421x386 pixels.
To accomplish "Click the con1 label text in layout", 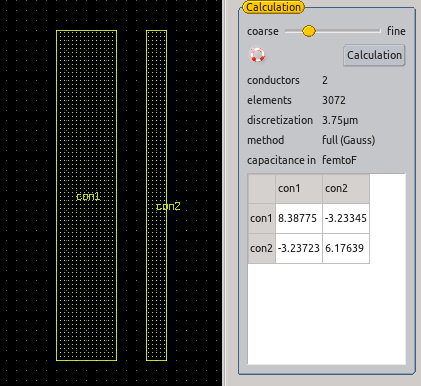I will [88, 196].
